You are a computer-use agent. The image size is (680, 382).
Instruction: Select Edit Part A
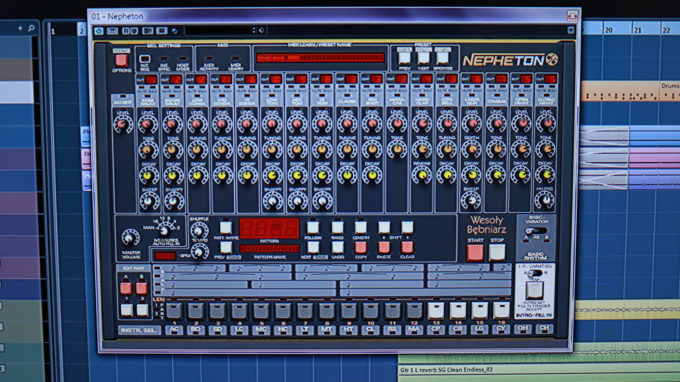coord(126,288)
